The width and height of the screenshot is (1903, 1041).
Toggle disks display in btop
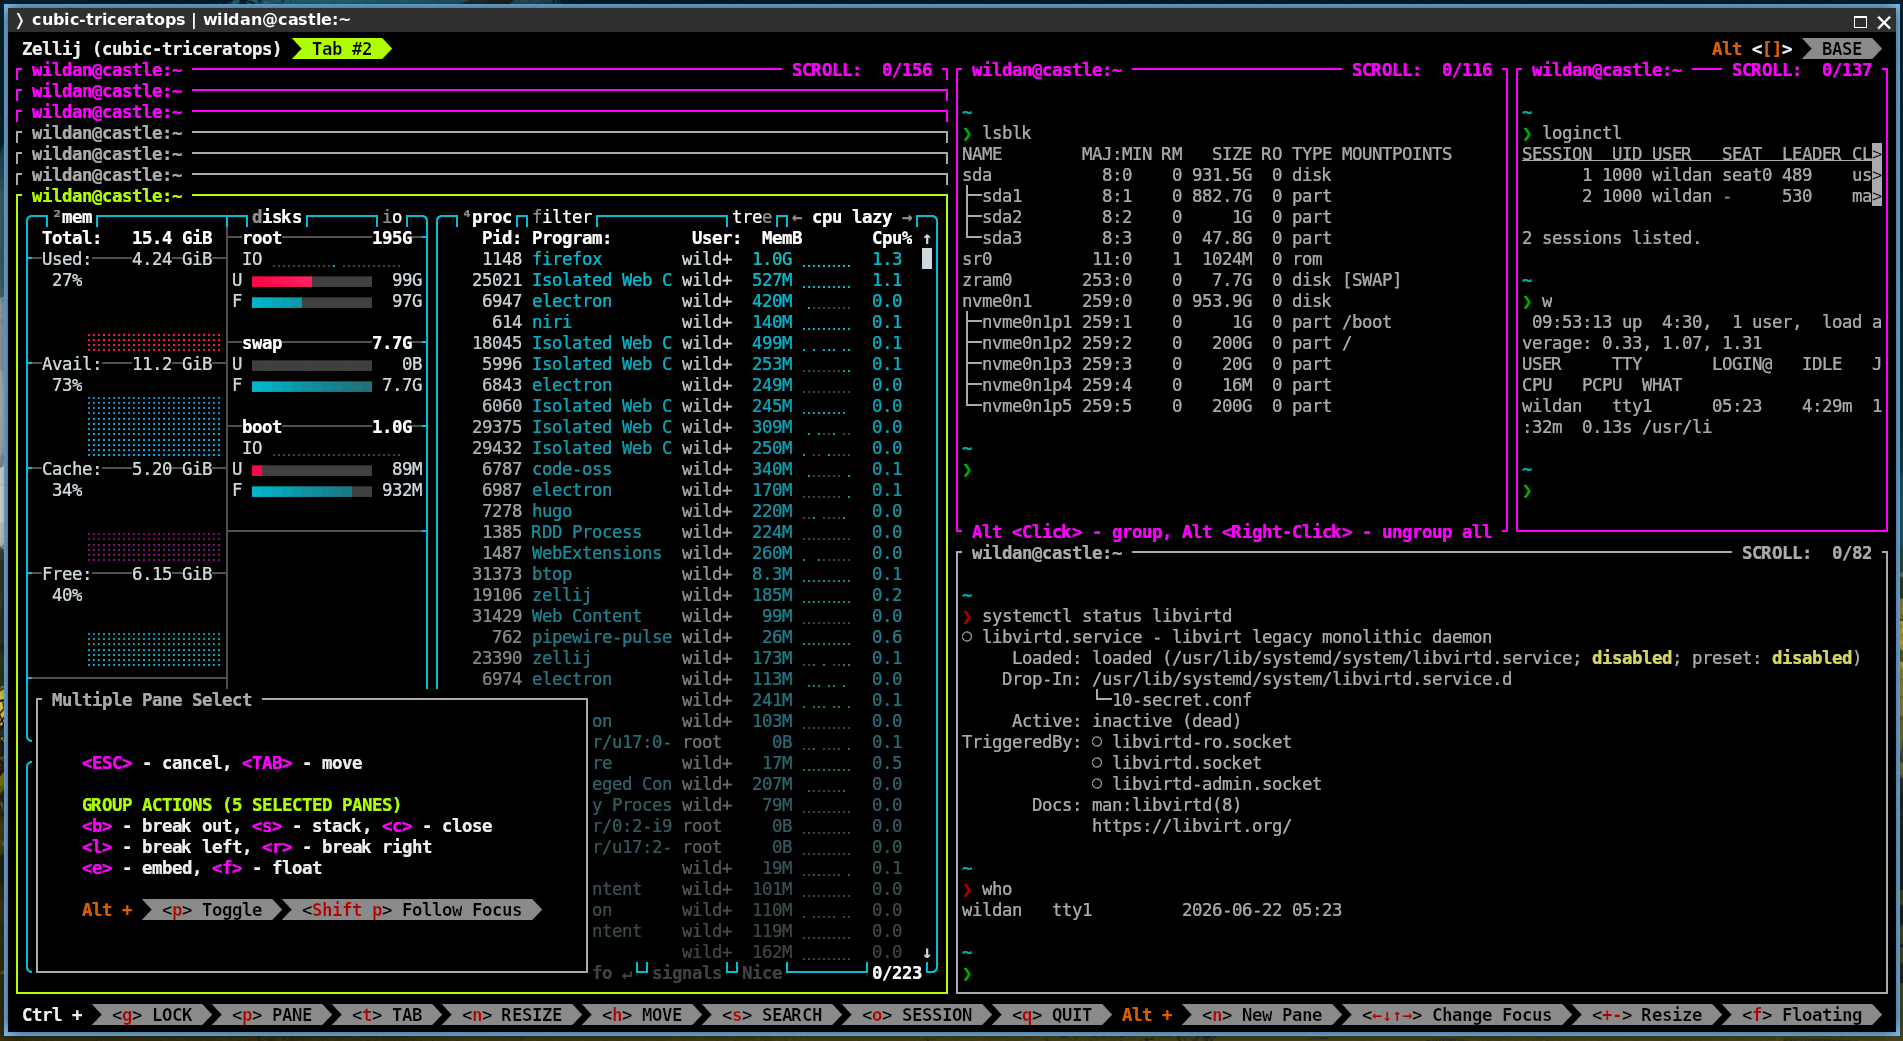click(277, 217)
